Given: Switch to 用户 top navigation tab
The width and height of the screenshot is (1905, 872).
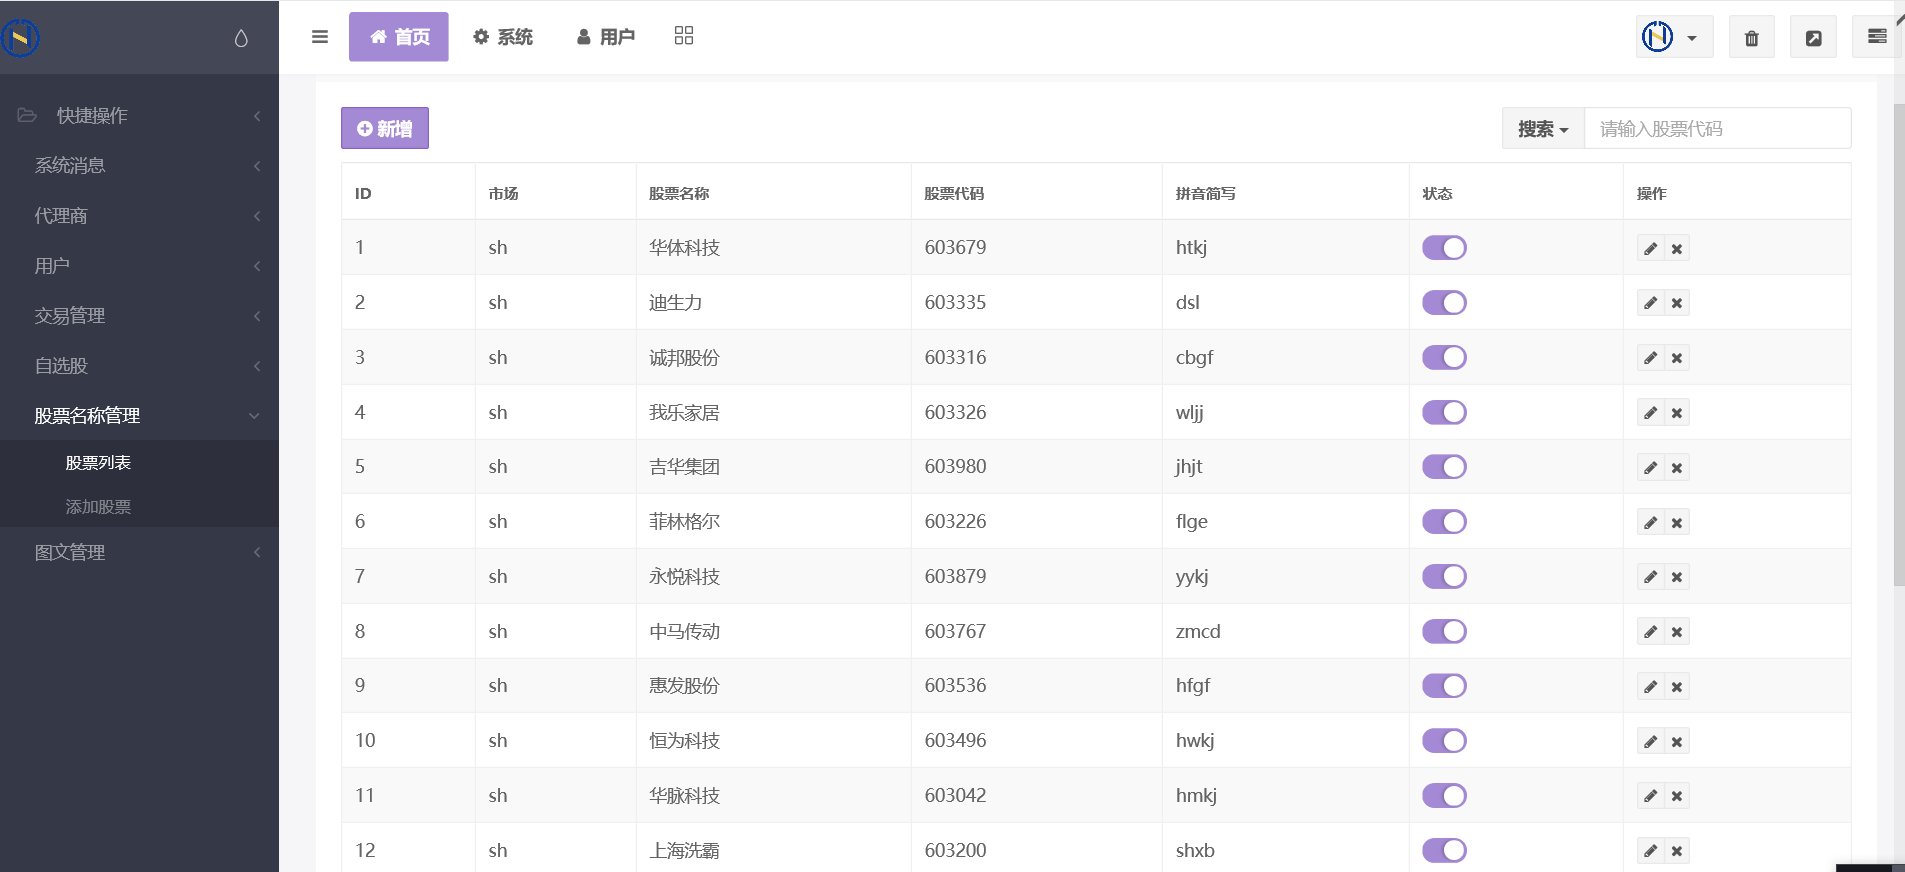Looking at the screenshot, I should tap(606, 37).
